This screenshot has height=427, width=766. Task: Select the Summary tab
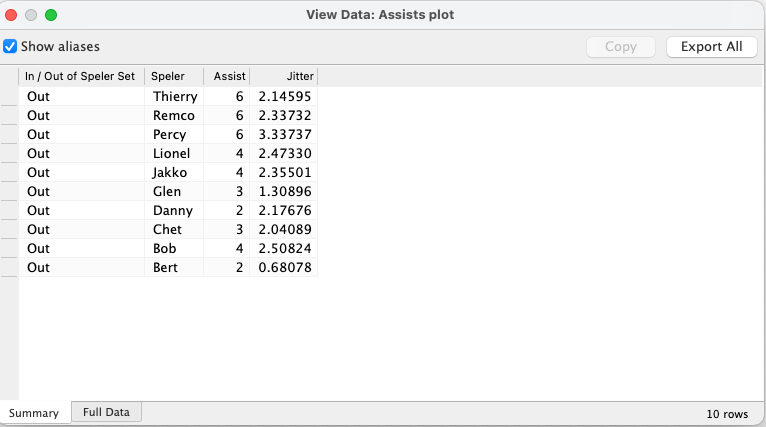34,413
